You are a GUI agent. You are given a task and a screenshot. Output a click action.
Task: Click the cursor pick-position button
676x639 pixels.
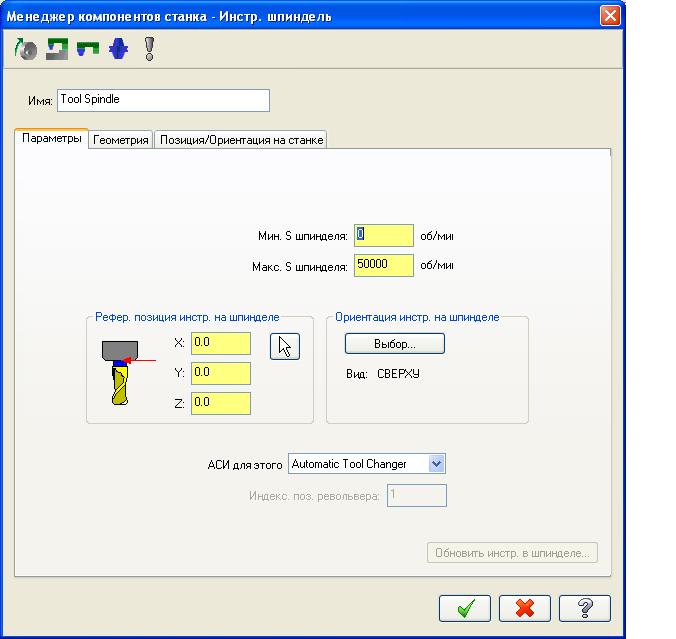(x=285, y=346)
